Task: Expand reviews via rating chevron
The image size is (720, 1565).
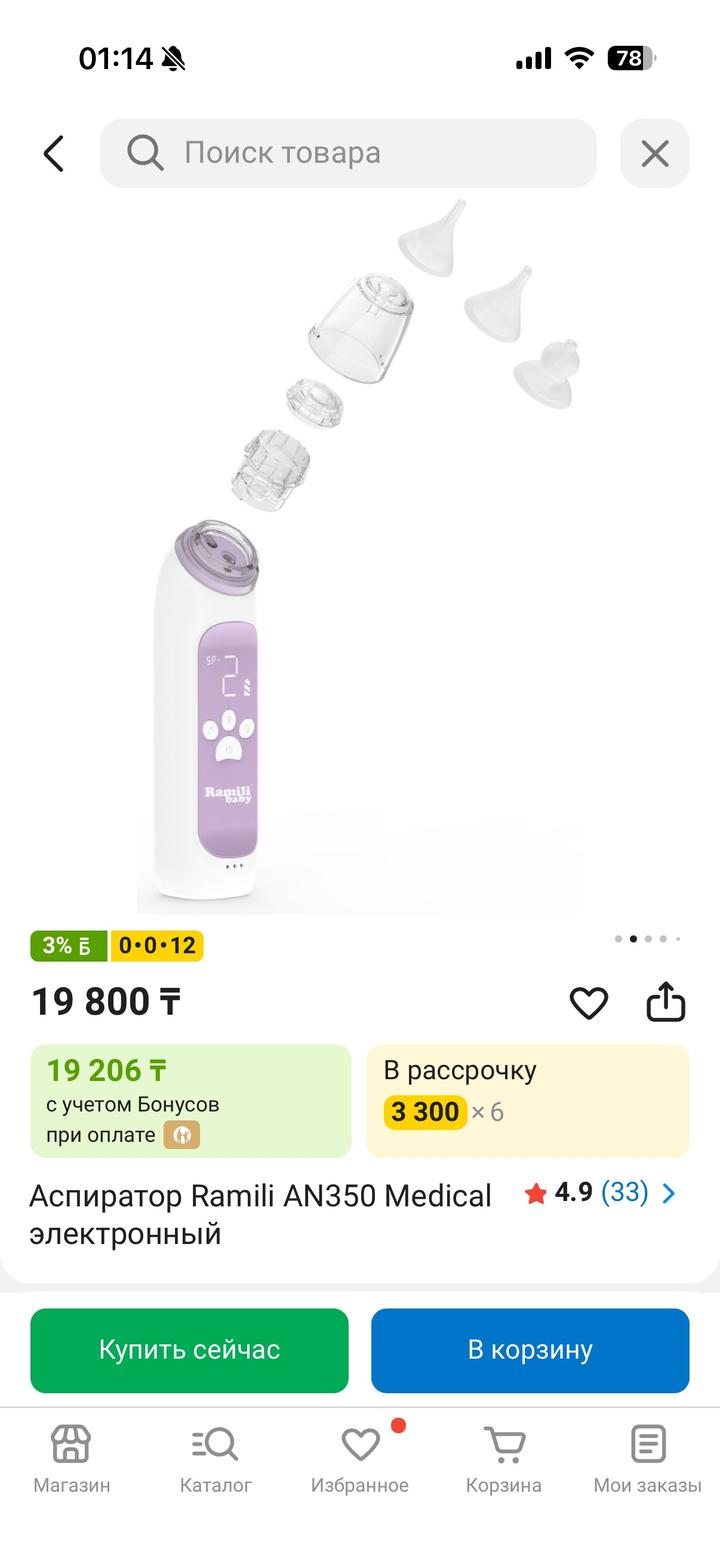Action: coord(669,1193)
